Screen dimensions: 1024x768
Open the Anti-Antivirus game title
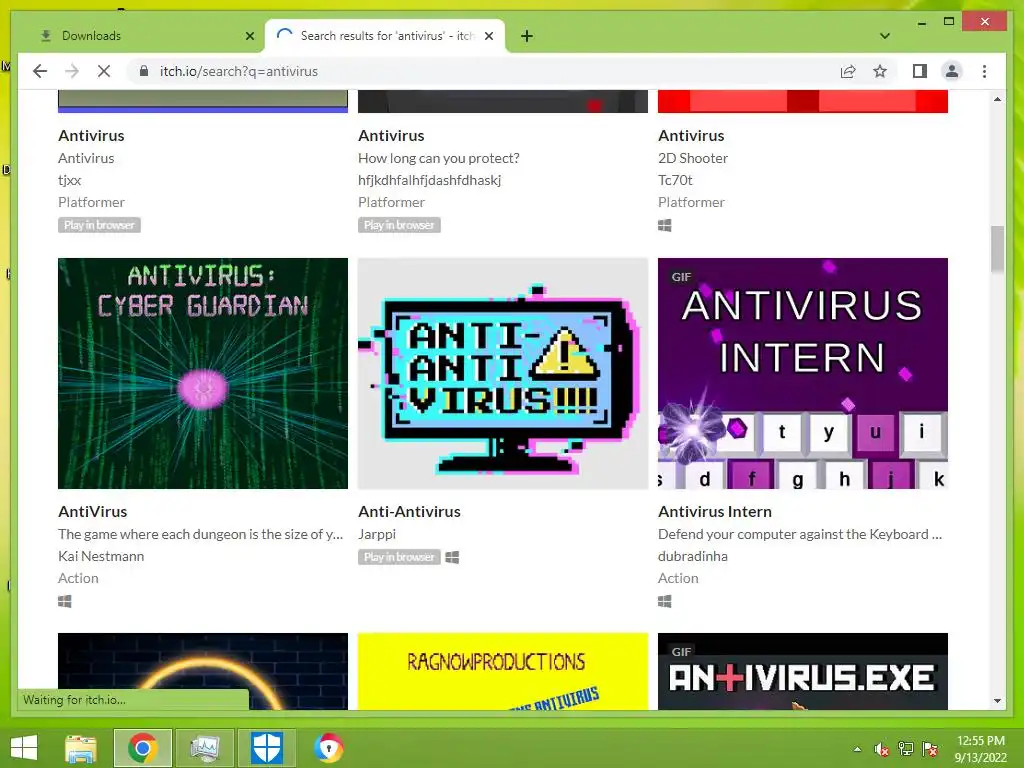409,511
